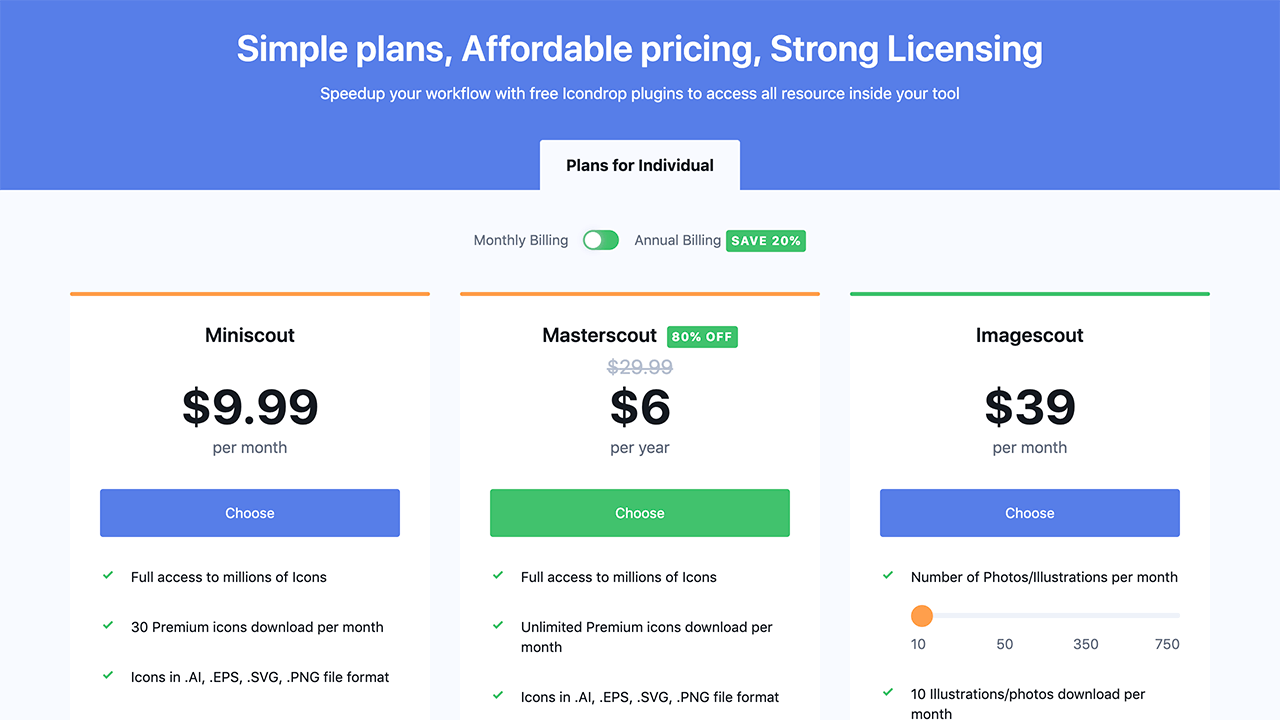Click checkmark next to 'Unlimited Premium icons download'
The height and width of the screenshot is (720, 1280).
[x=498, y=626]
